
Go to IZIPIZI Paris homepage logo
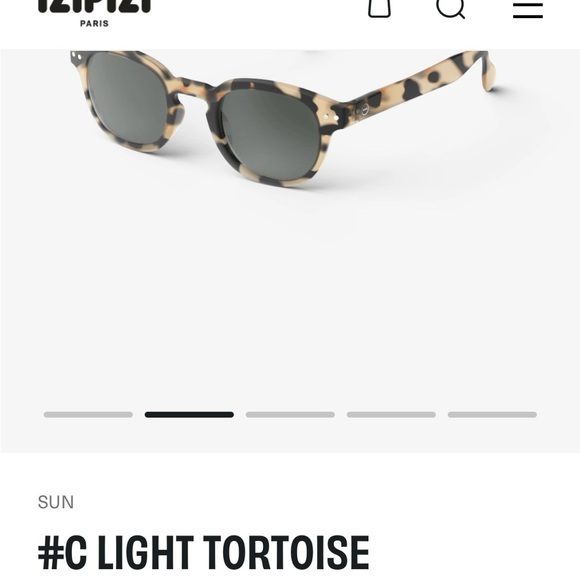point(95,12)
